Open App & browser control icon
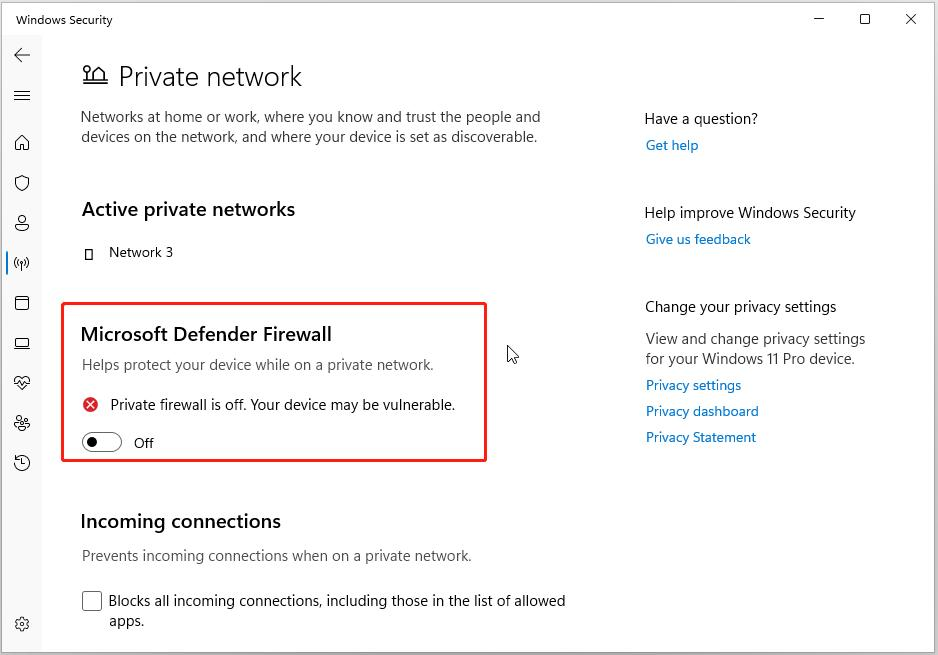The width and height of the screenshot is (938, 655). coord(22,303)
